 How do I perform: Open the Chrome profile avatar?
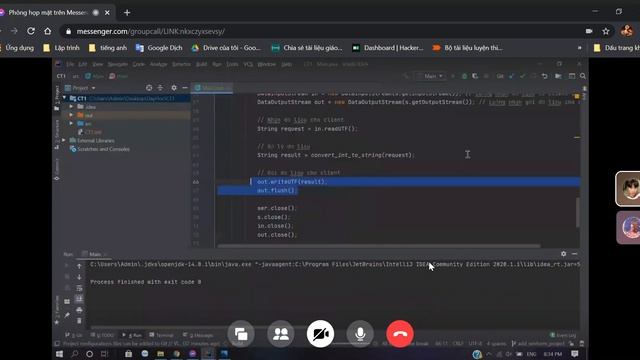click(x=627, y=31)
